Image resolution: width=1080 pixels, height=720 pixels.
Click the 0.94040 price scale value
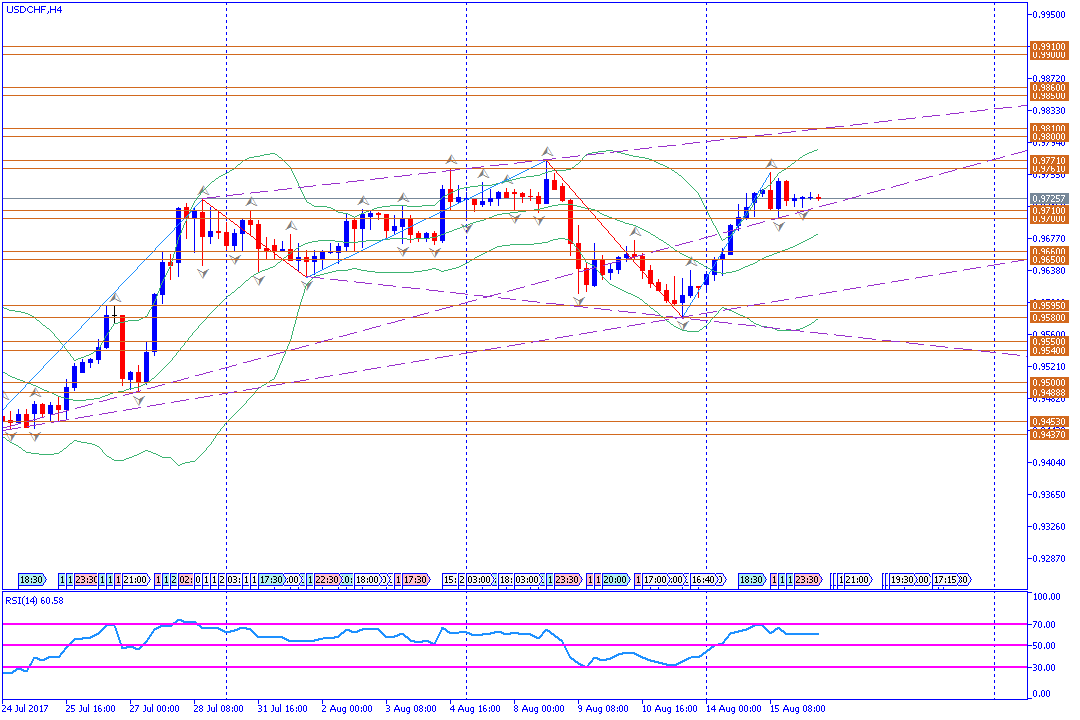pos(1050,462)
